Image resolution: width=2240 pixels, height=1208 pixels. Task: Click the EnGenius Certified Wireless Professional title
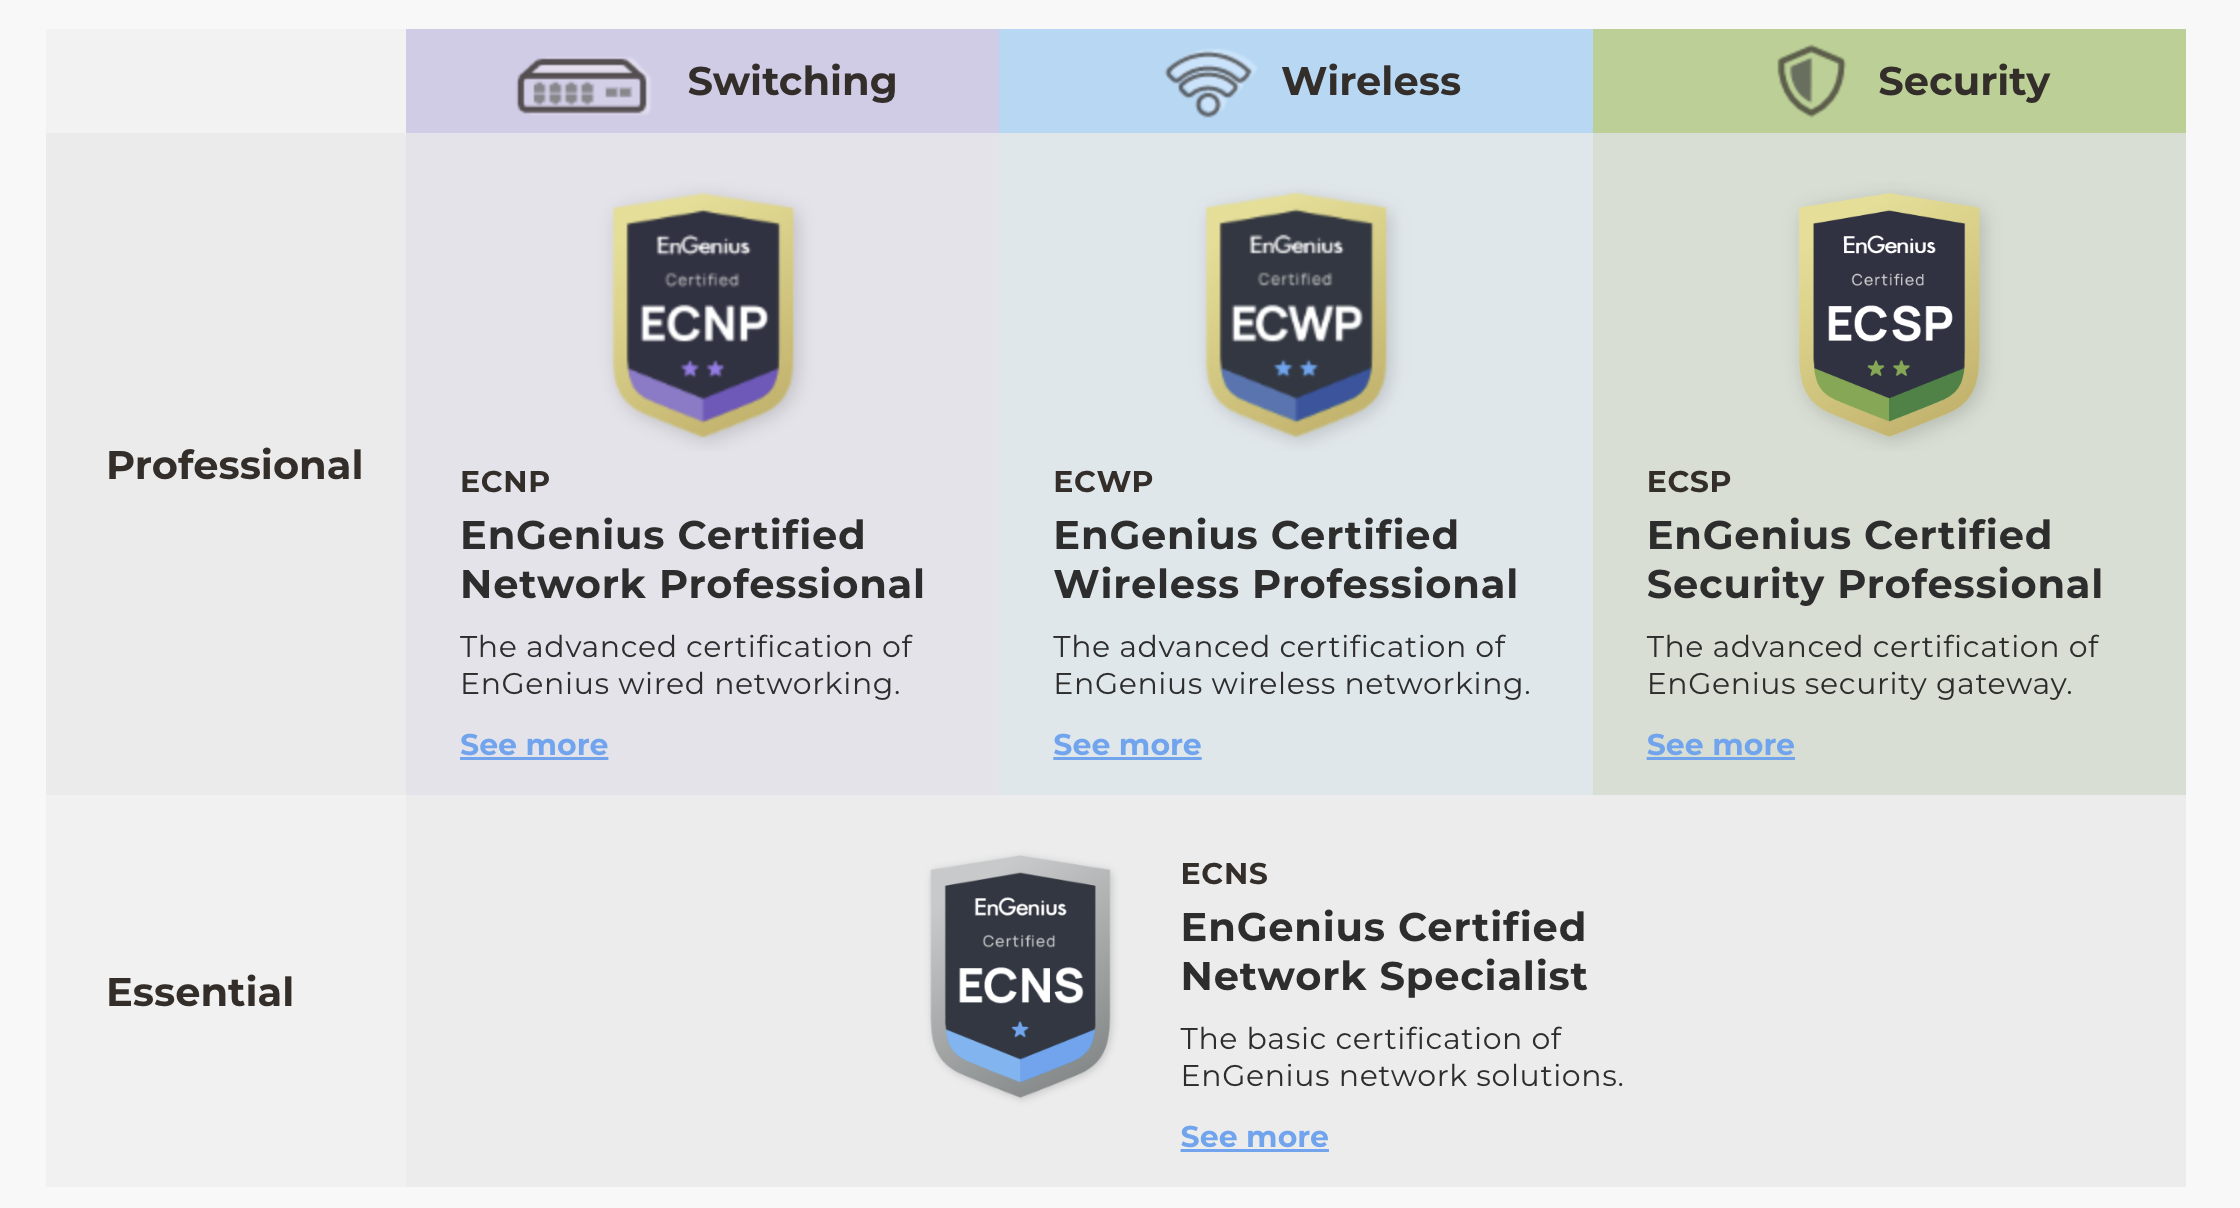[1285, 560]
